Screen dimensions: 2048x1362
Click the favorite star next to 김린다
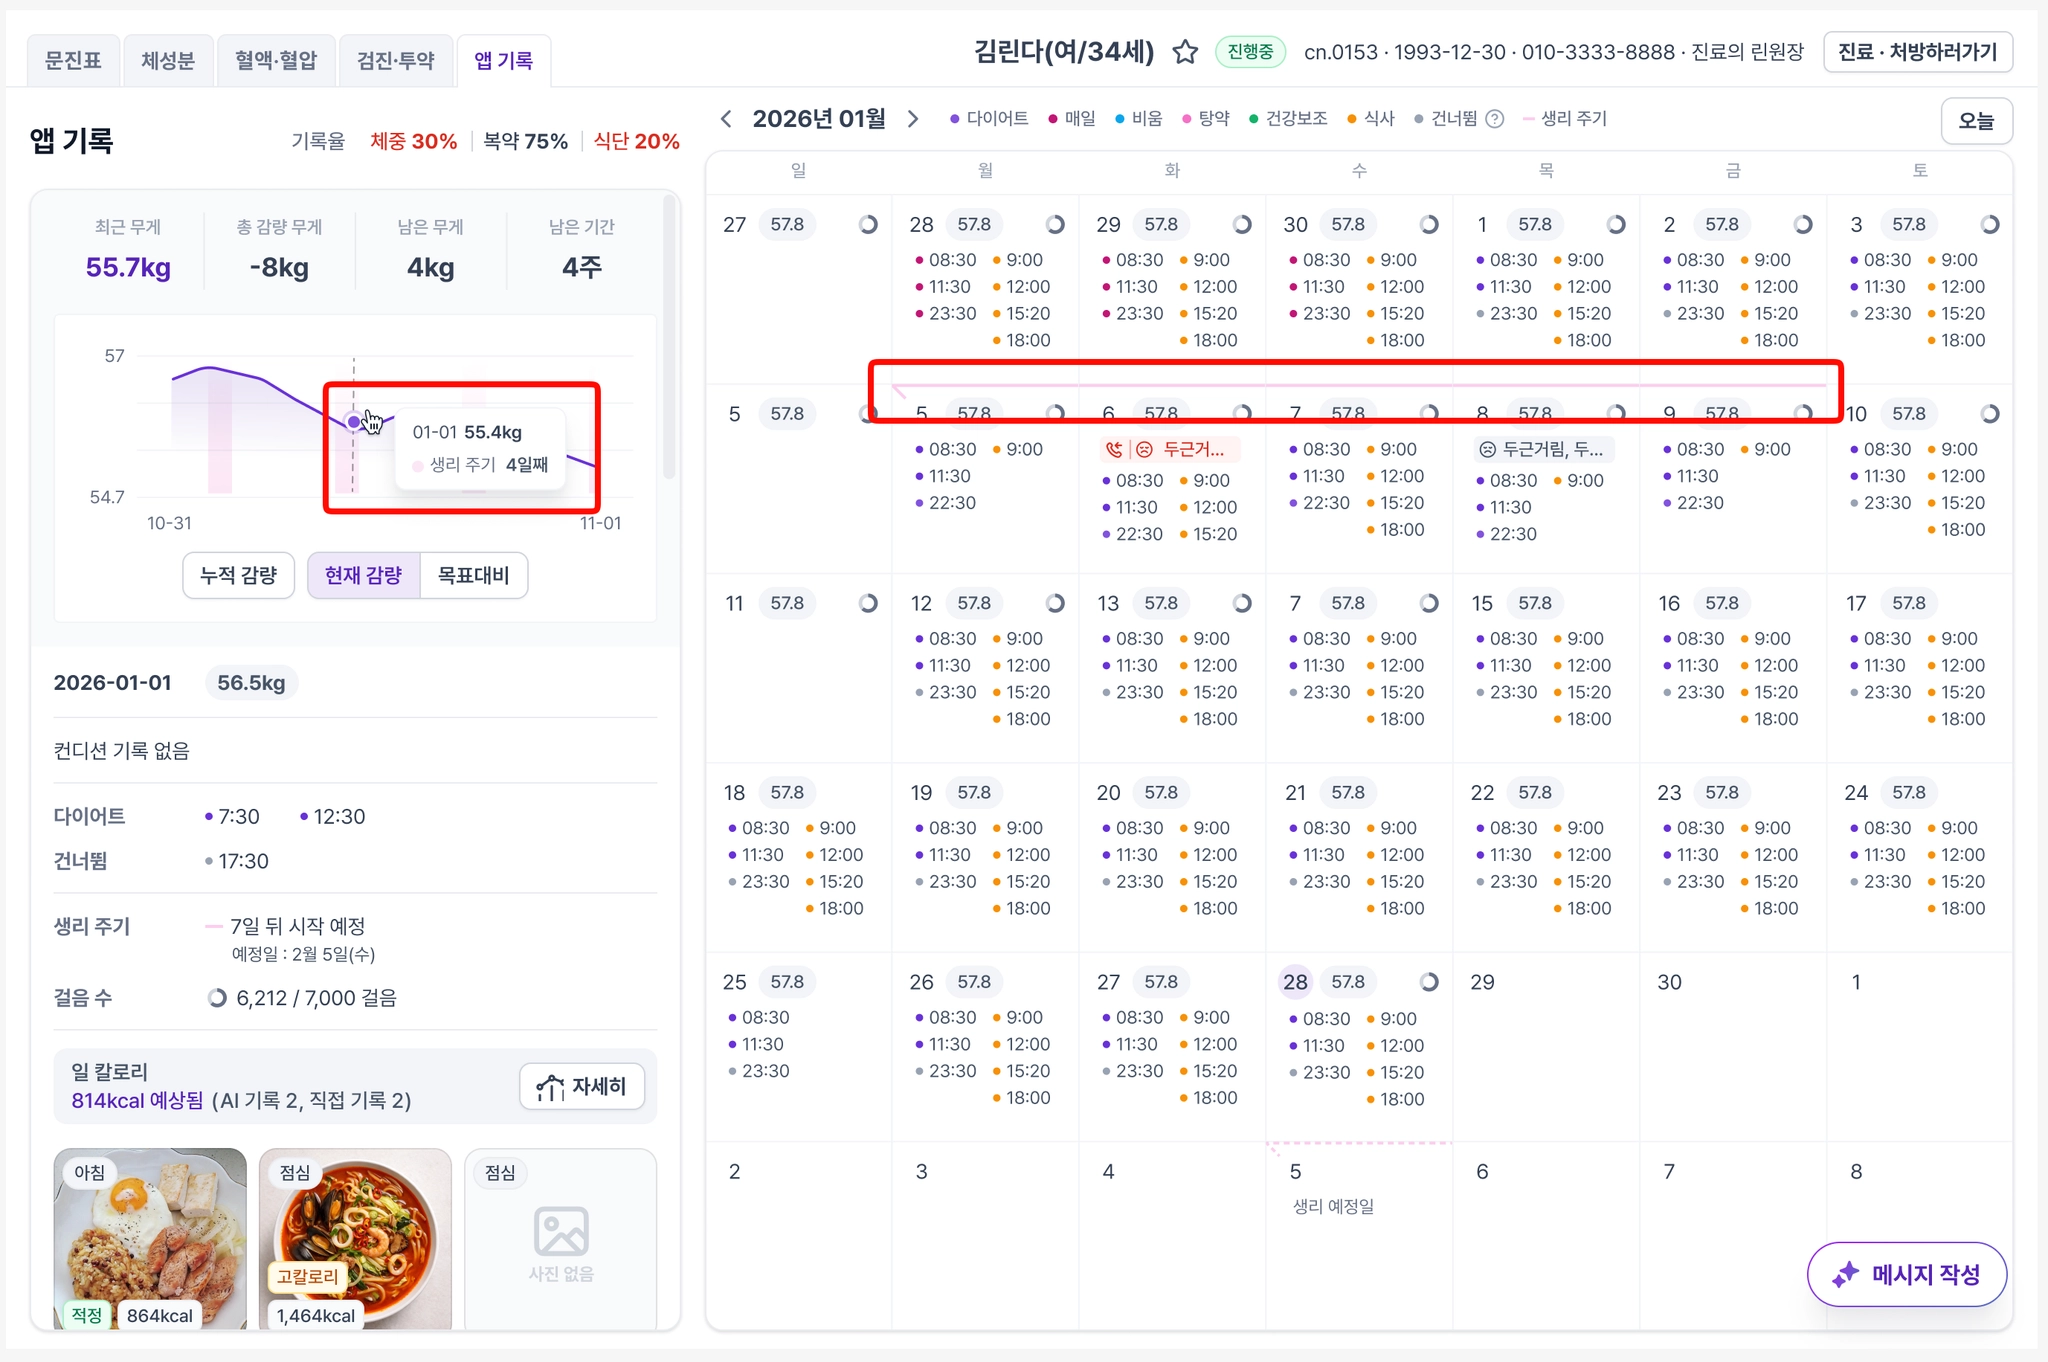click(1185, 52)
